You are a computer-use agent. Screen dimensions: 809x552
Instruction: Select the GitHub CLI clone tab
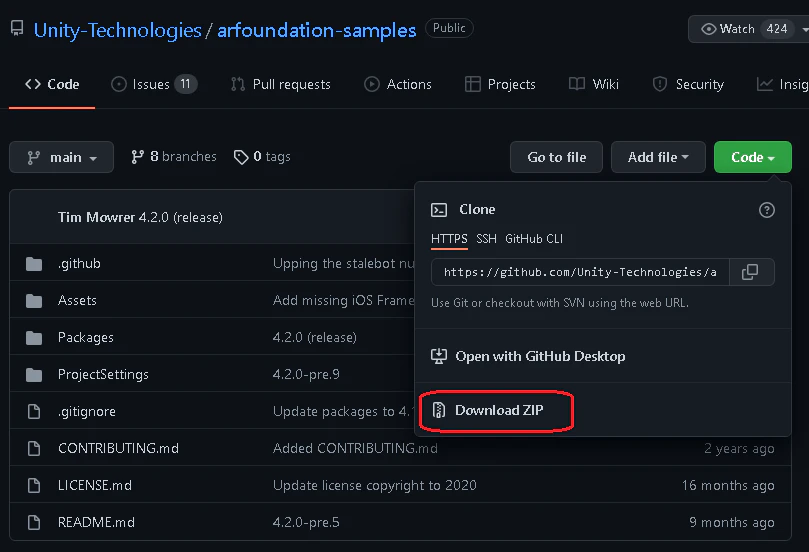[534, 239]
